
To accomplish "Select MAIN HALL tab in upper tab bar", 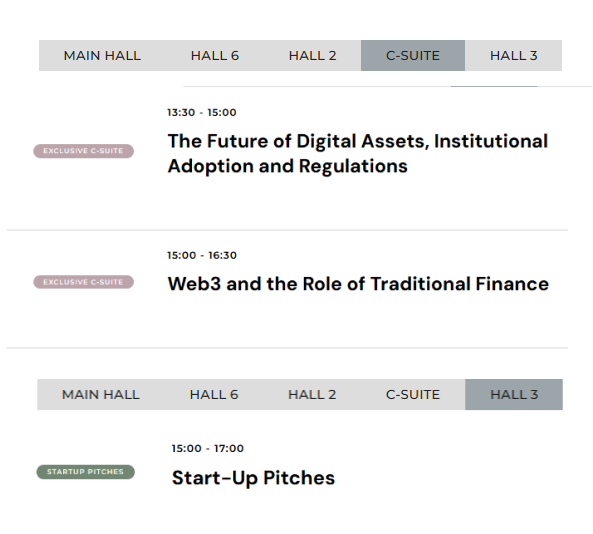I will (x=102, y=56).
